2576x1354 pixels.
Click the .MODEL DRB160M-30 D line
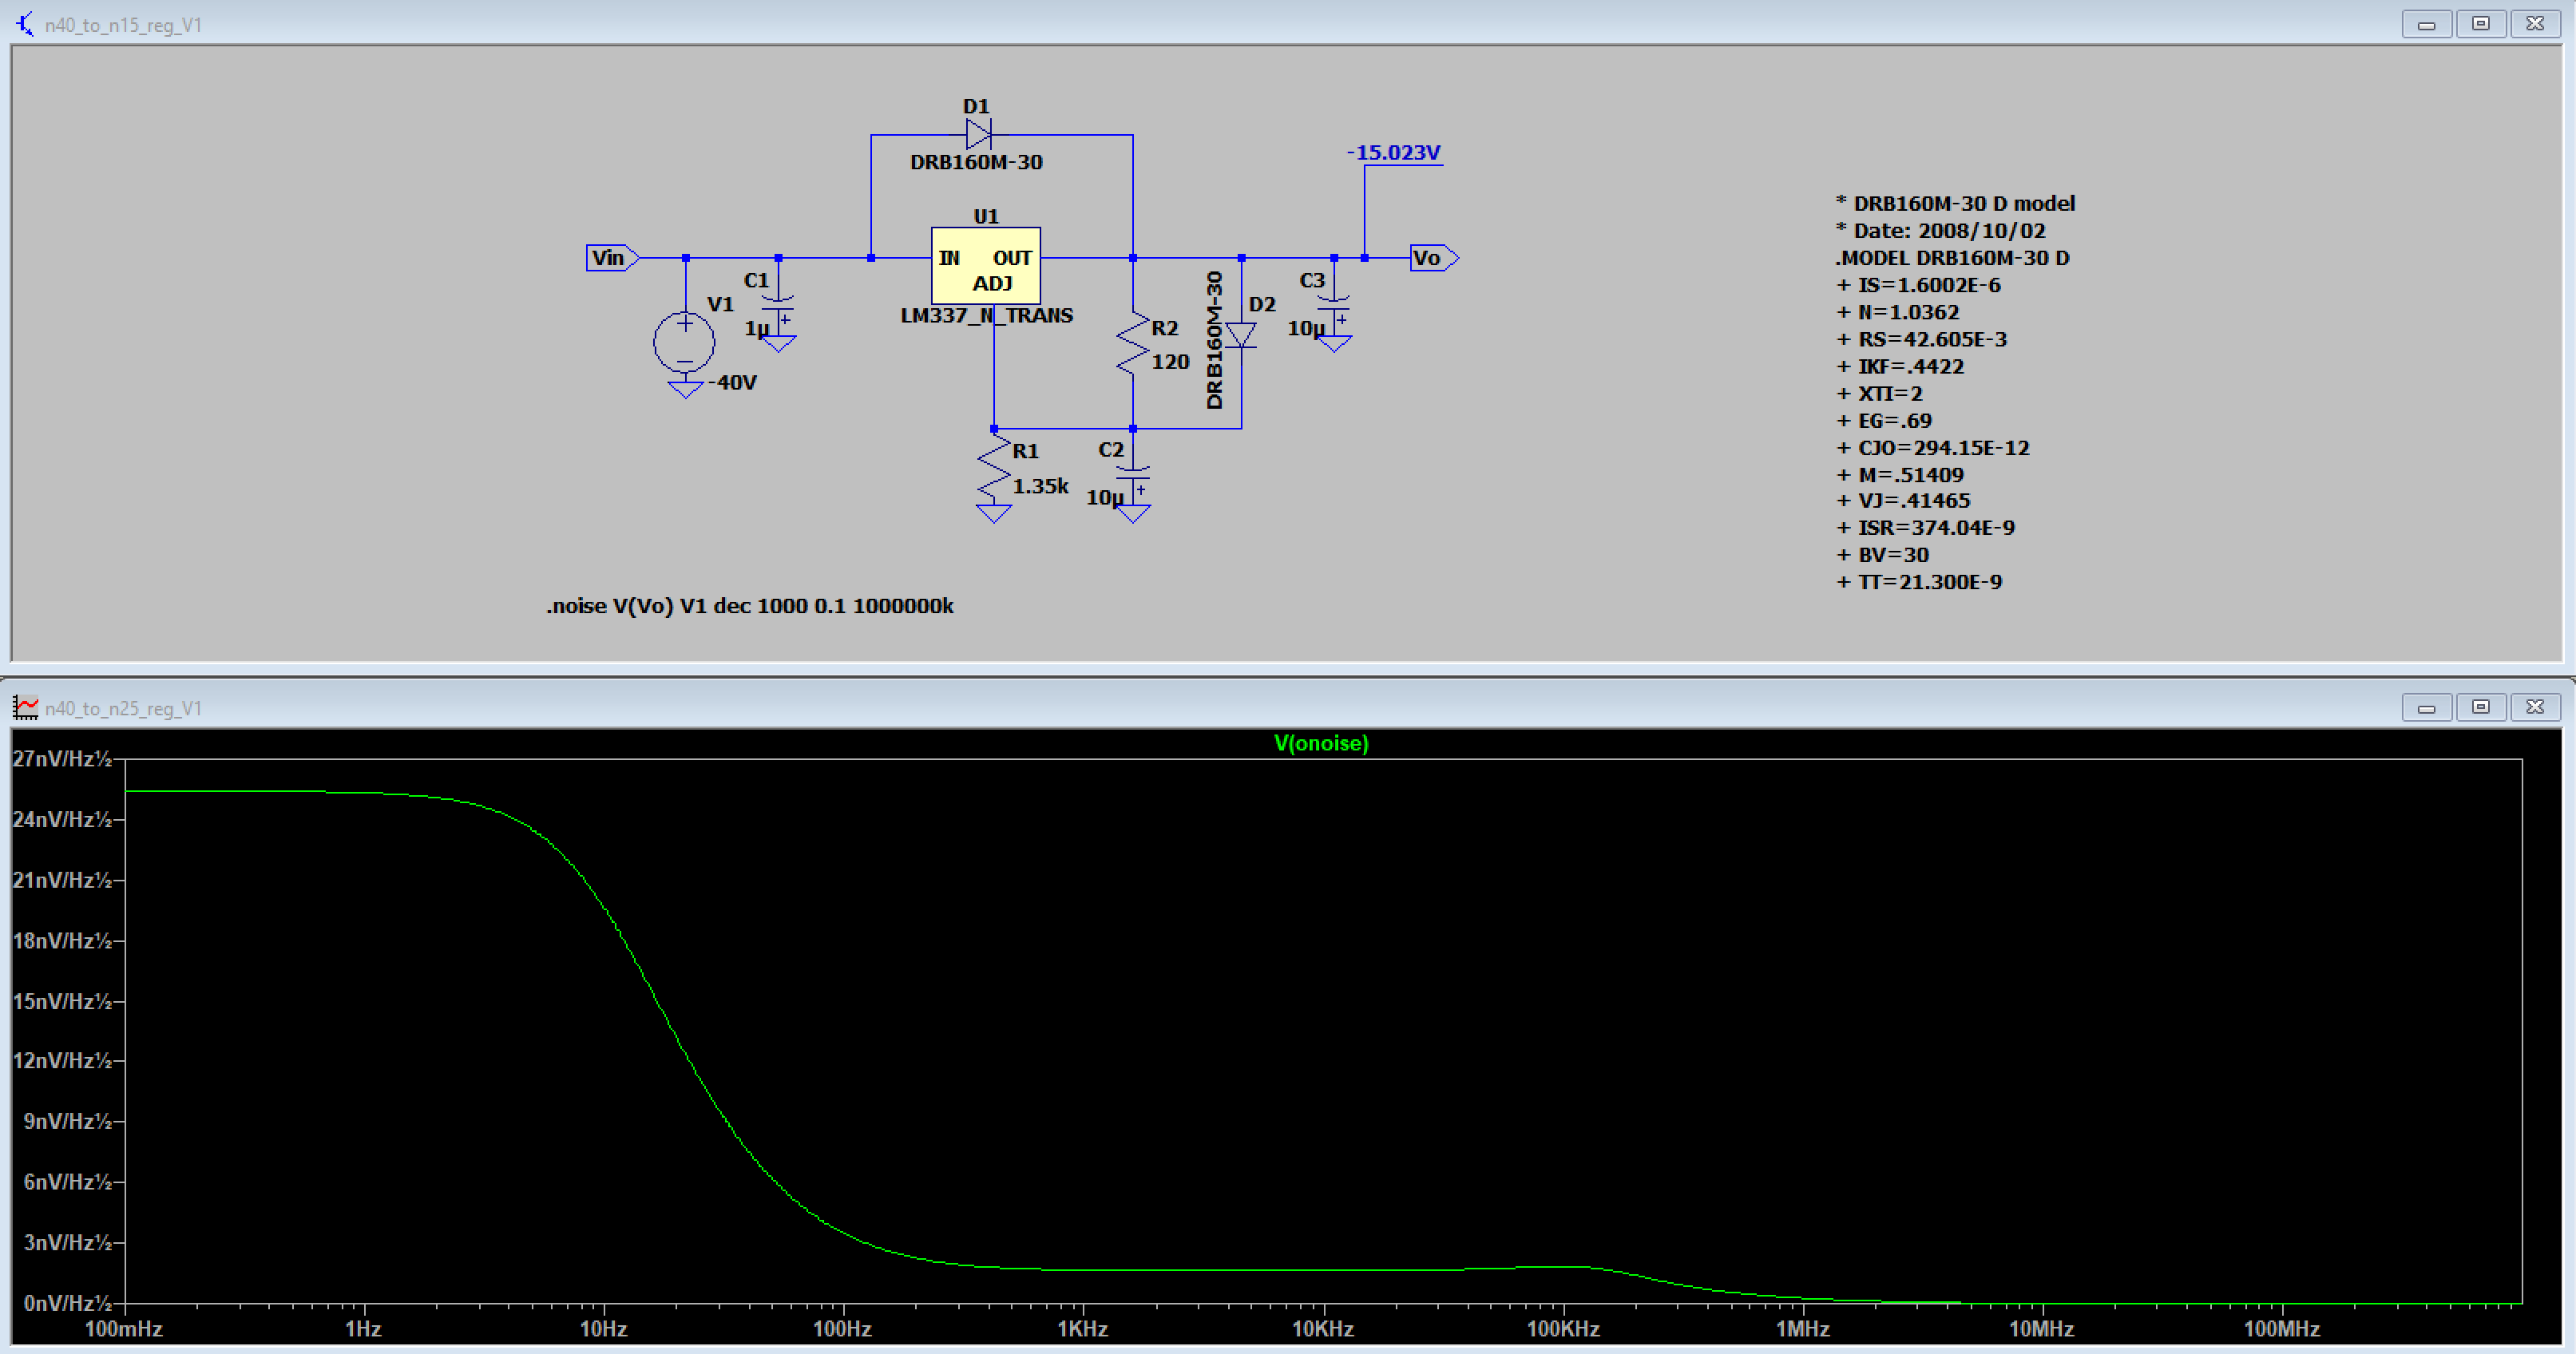(1952, 258)
